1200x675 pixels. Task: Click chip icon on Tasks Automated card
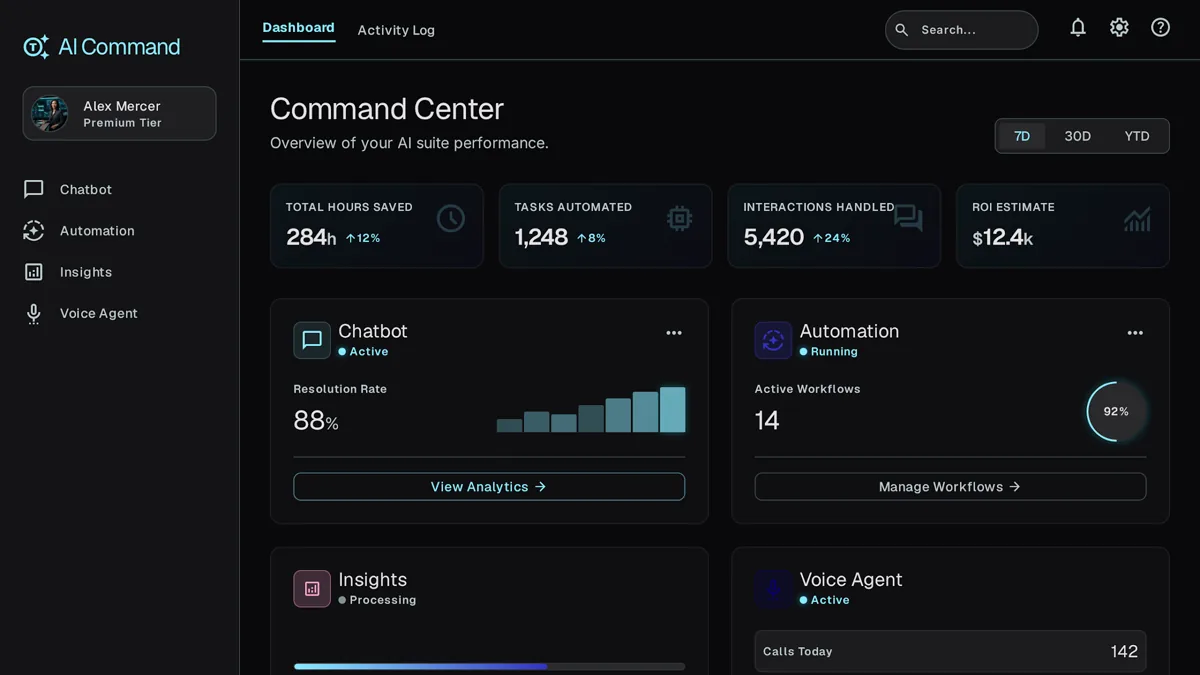[x=680, y=218]
